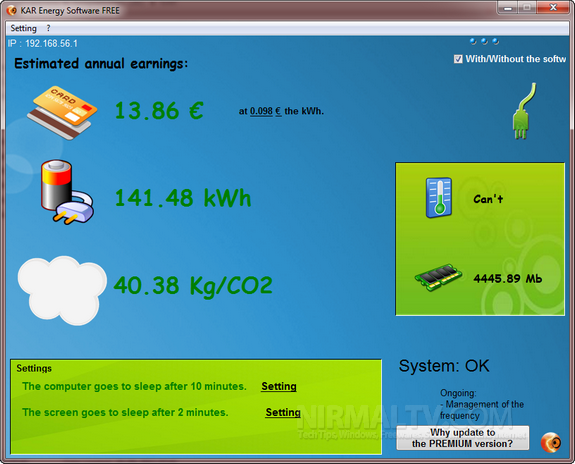Click the credit card earnings icon
This screenshot has width=575, height=464.
(62, 112)
